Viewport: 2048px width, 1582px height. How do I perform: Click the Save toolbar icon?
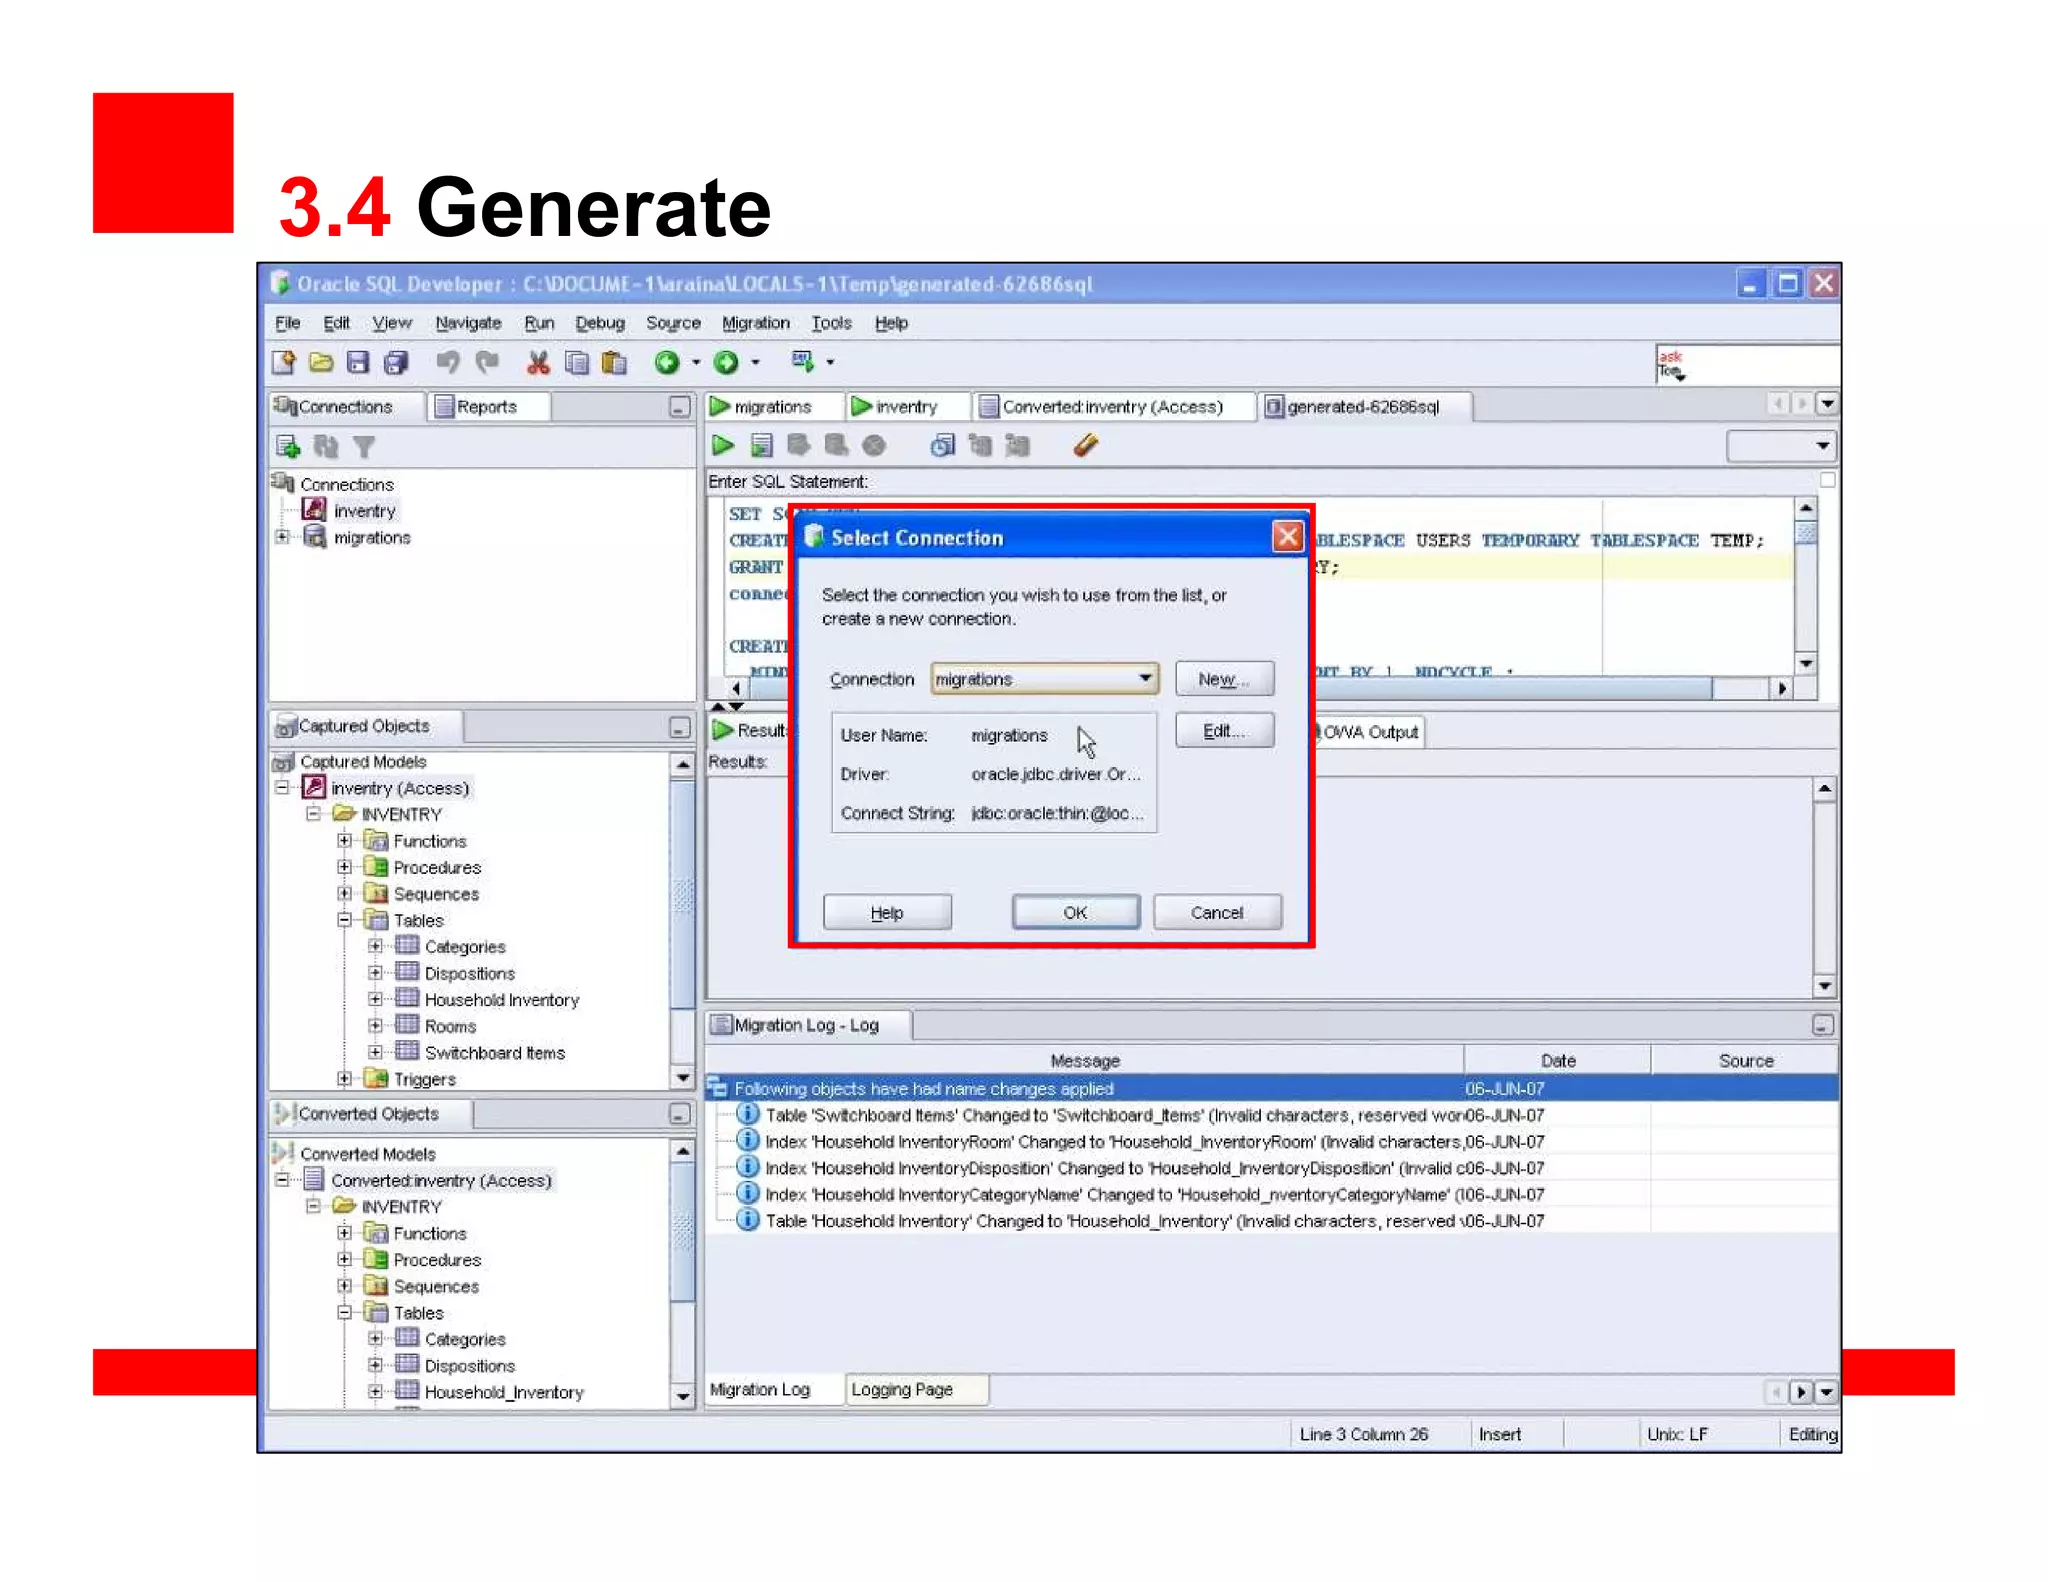[x=358, y=362]
